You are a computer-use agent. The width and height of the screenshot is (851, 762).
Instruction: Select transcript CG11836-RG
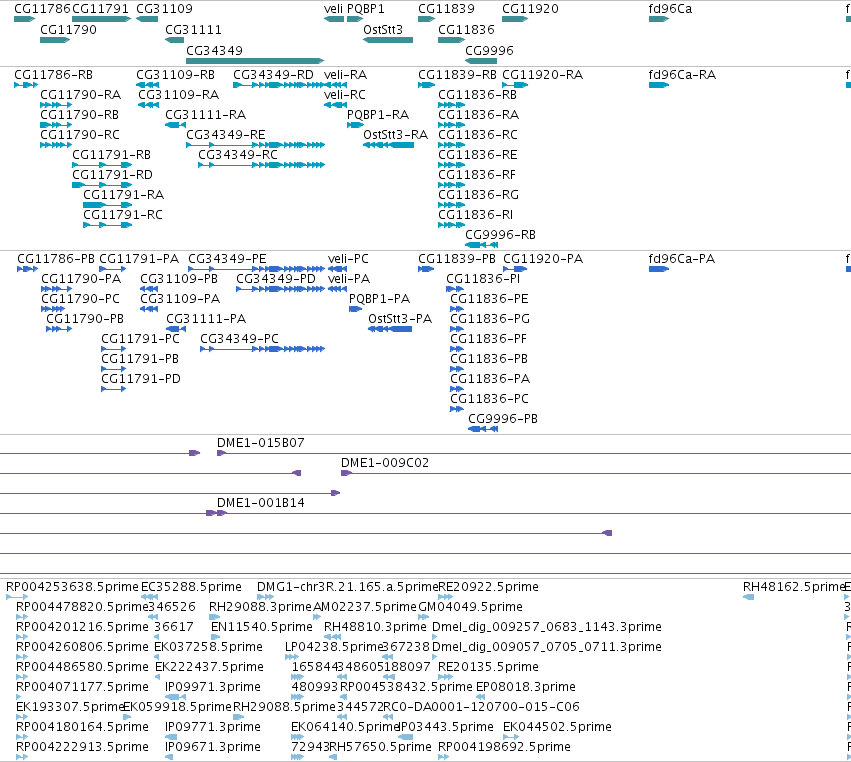478,194
